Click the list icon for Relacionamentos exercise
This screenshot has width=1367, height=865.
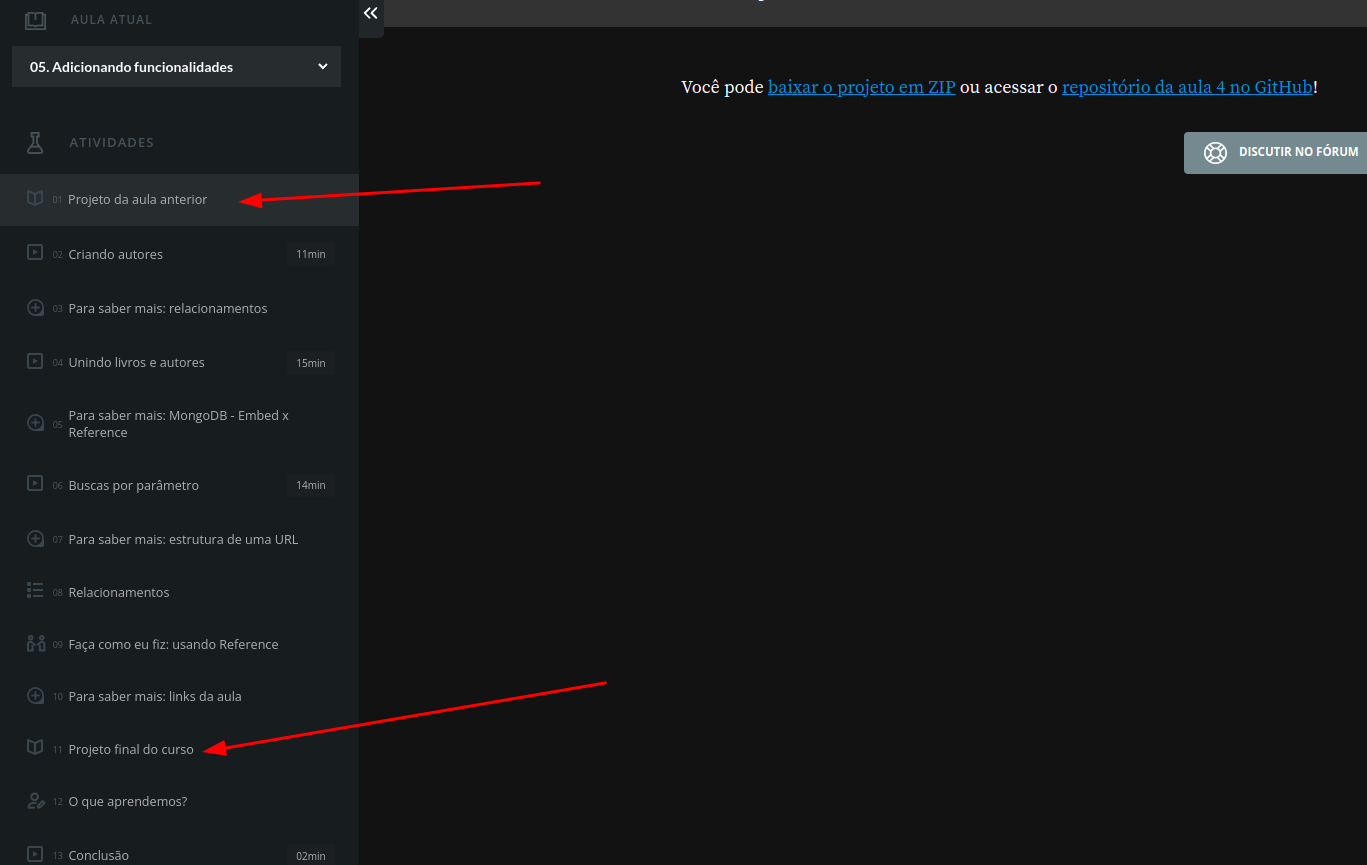pyautogui.click(x=35, y=590)
